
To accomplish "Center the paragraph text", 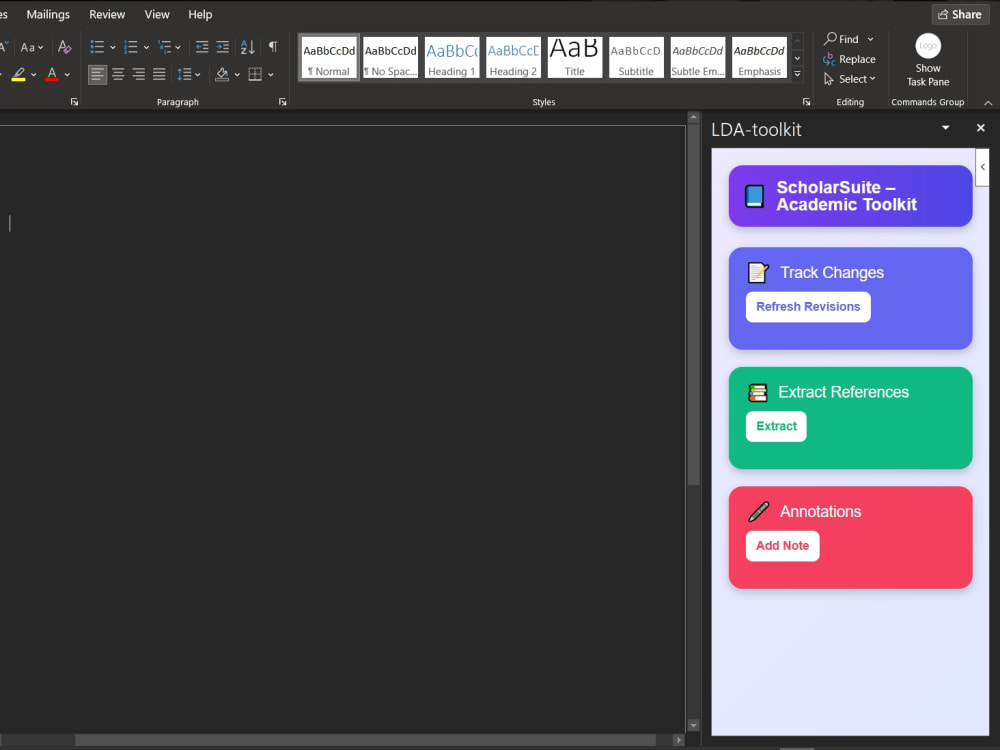I will click(x=118, y=75).
